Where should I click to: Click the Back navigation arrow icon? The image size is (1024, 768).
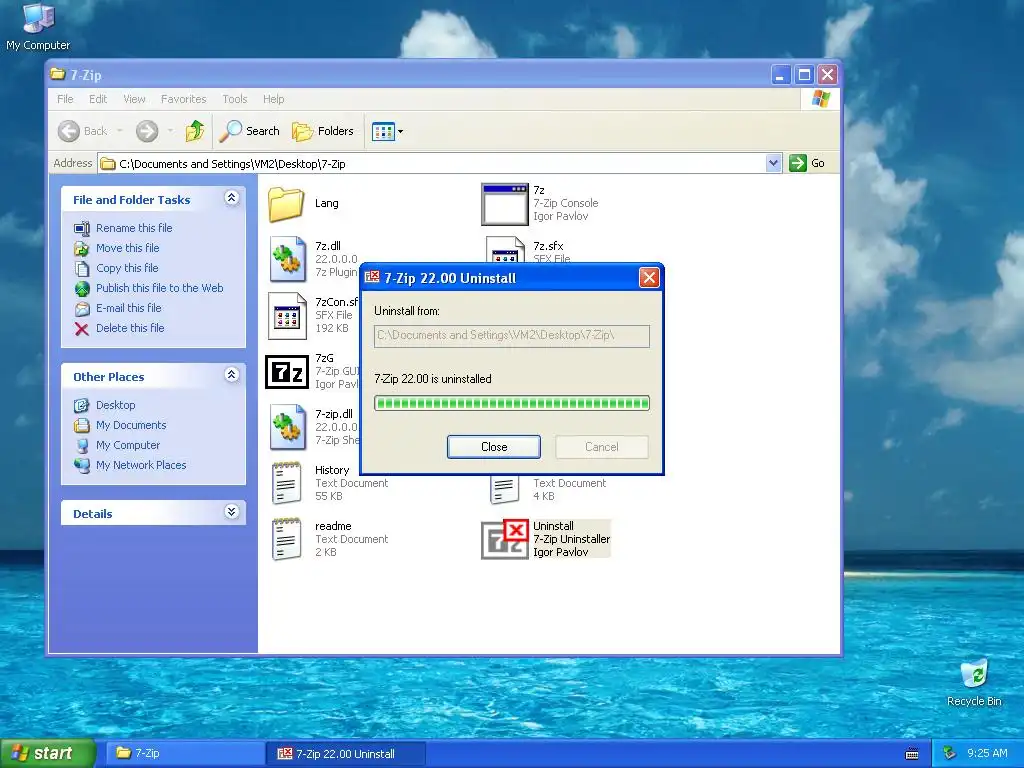click(69, 131)
